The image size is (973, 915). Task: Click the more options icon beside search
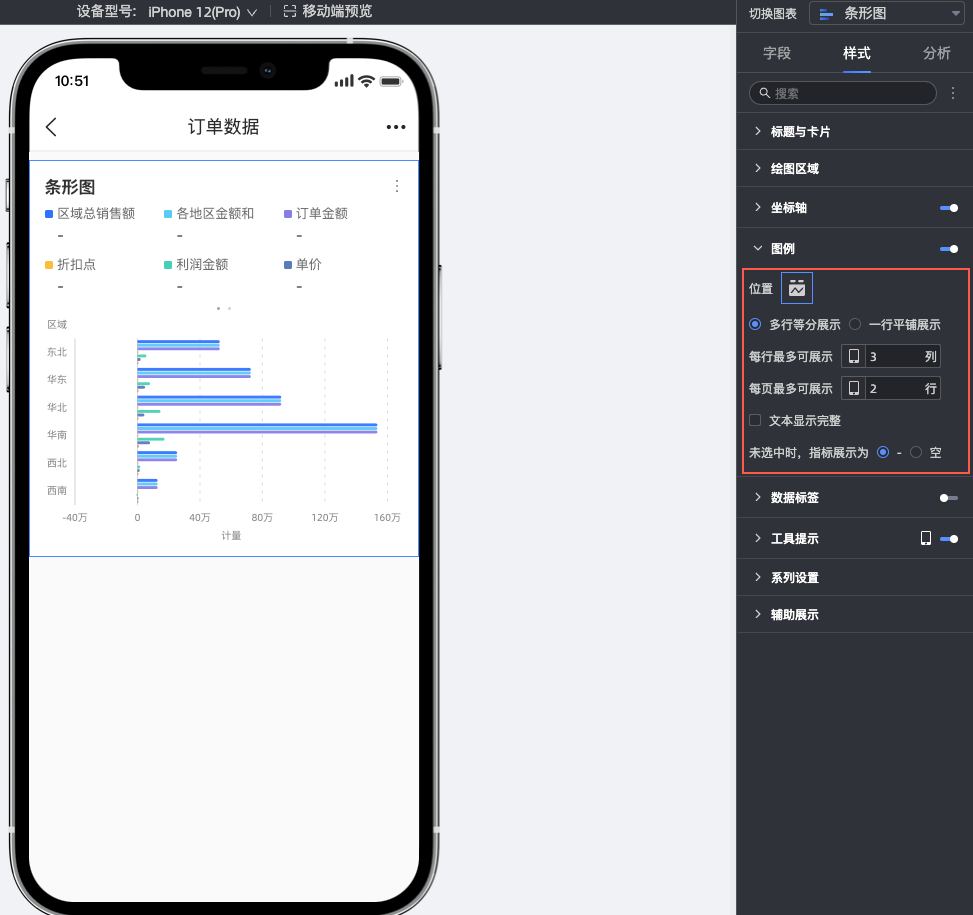[953, 93]
